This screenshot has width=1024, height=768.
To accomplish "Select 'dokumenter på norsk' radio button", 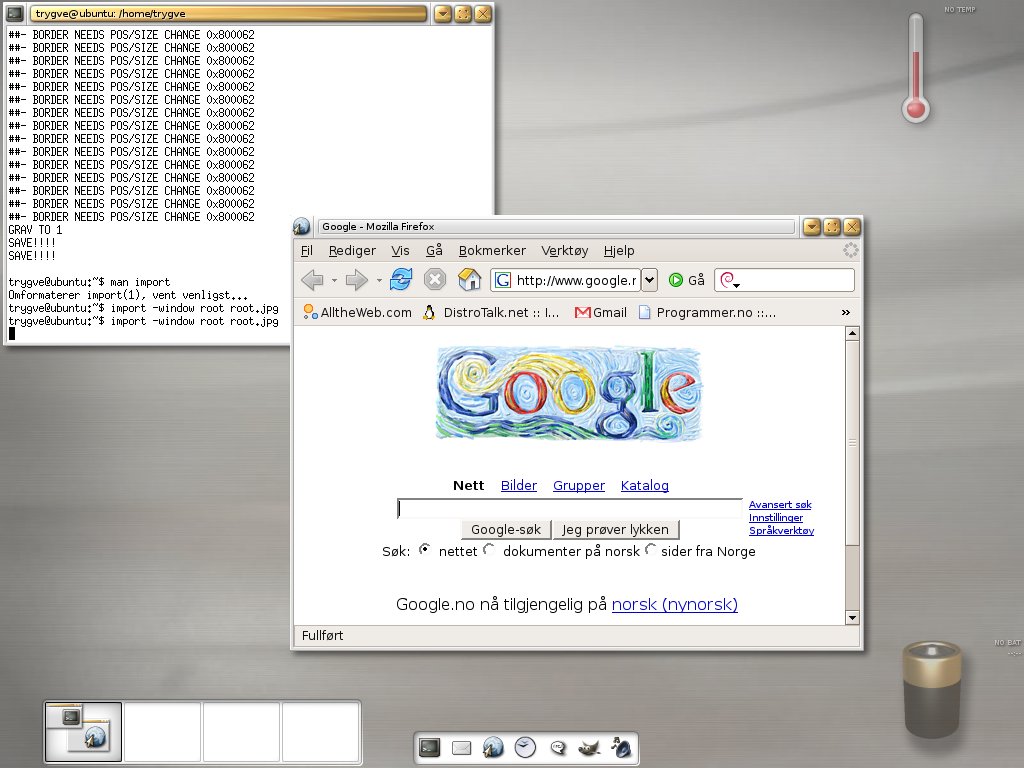I will [488, 550].
